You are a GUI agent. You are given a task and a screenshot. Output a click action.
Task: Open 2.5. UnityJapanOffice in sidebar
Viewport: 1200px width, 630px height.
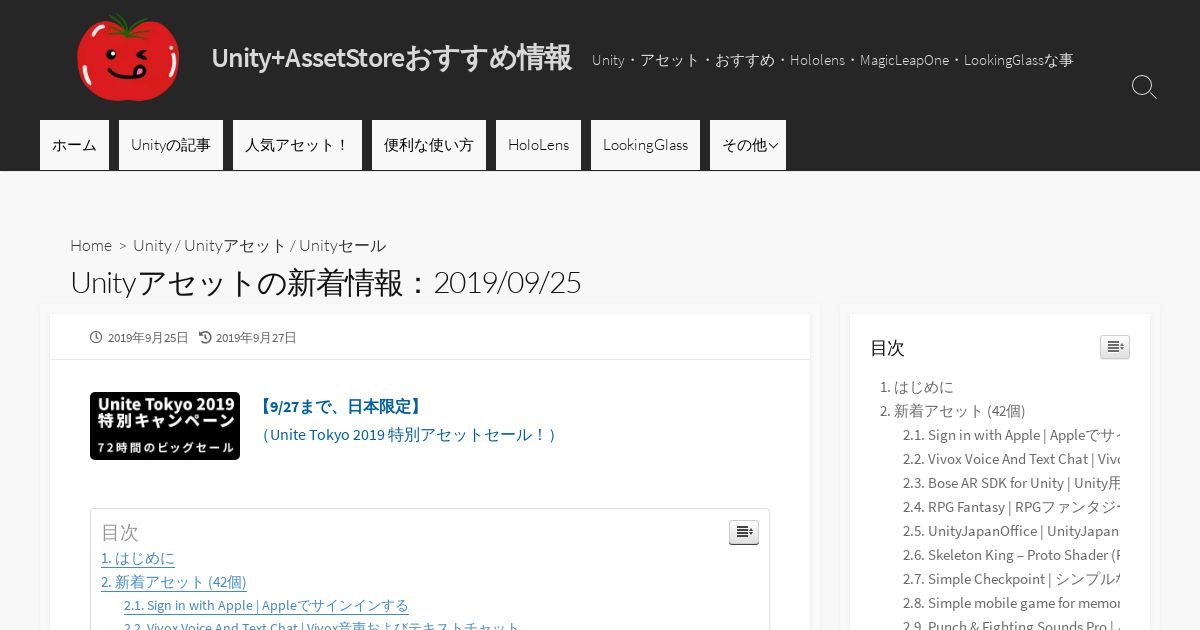[x=1011, y=531]
